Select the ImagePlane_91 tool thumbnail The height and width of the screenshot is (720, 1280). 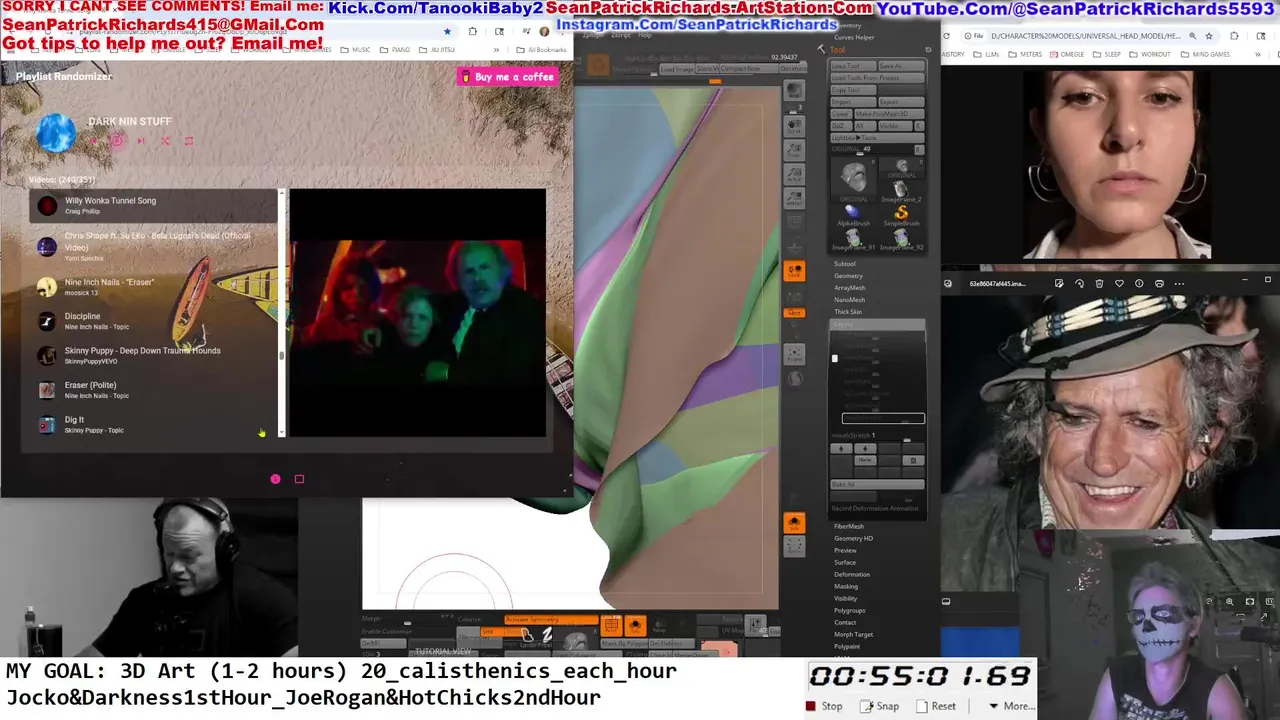tap(853, 238)
